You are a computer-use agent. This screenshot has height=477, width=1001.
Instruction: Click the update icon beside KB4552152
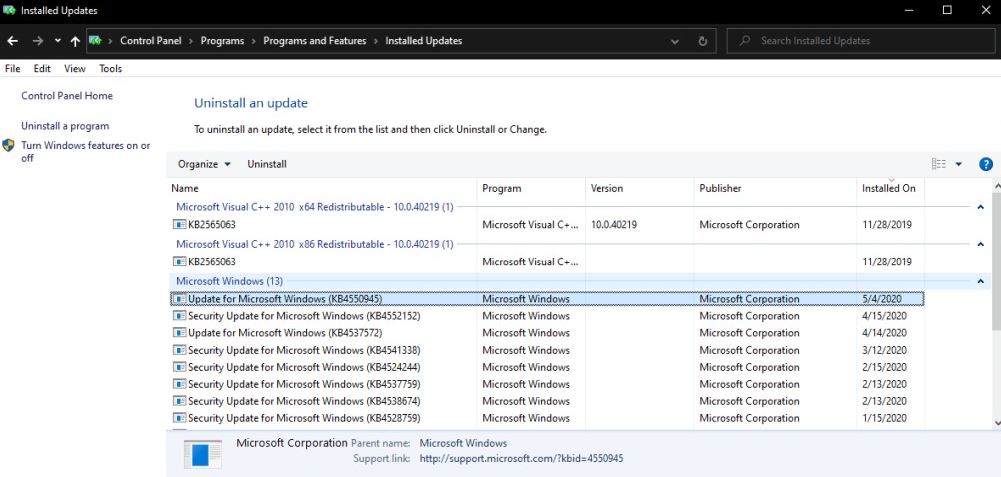[179, 316]
